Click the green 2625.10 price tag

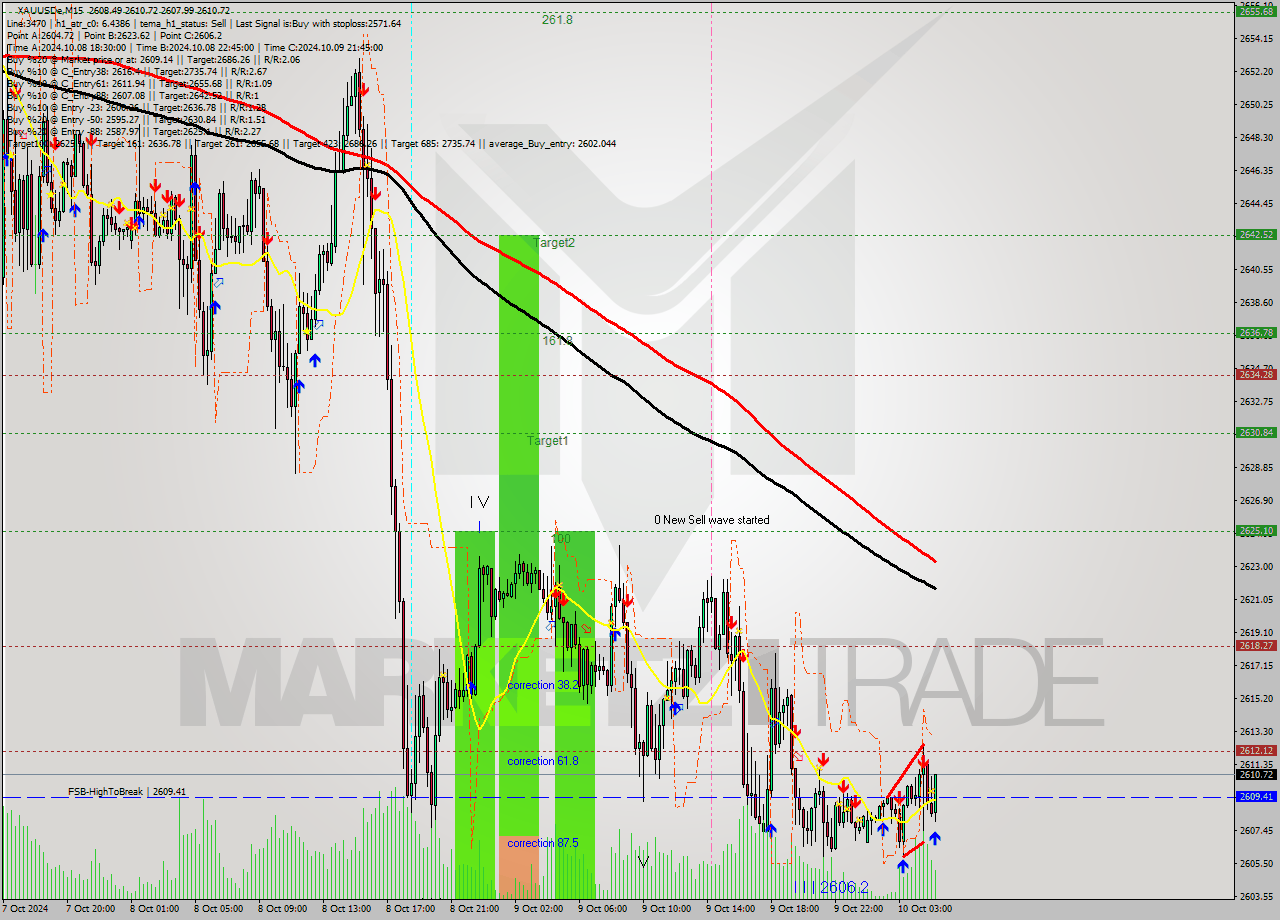[x=1256, y=531]
